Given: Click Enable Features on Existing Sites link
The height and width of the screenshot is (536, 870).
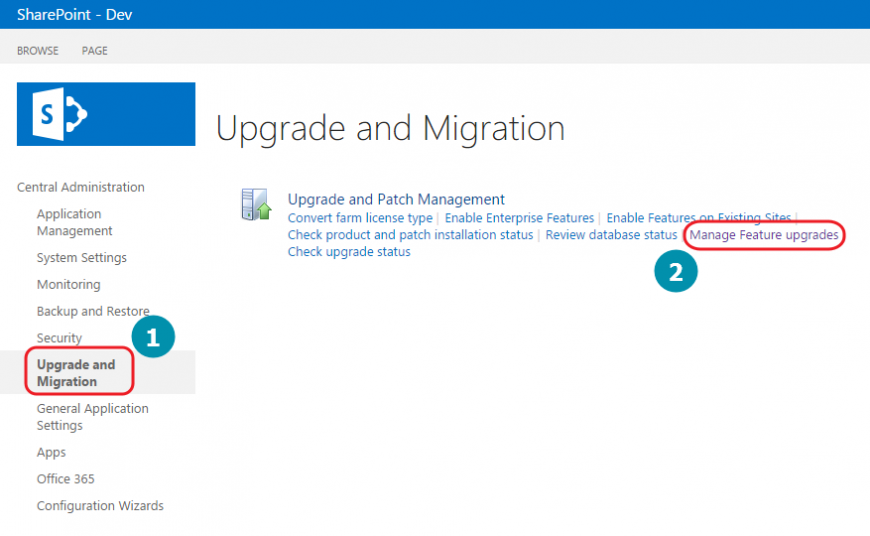Looking at the screenshot, I should (699, 218).
